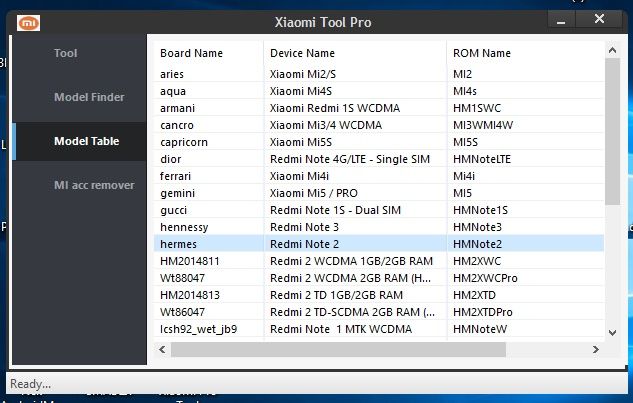Image resolution: width=633 pixels, height=403 pixels.
Task: Select the Xiaomi Mi5 / PRO row
Action: [315, 192]
